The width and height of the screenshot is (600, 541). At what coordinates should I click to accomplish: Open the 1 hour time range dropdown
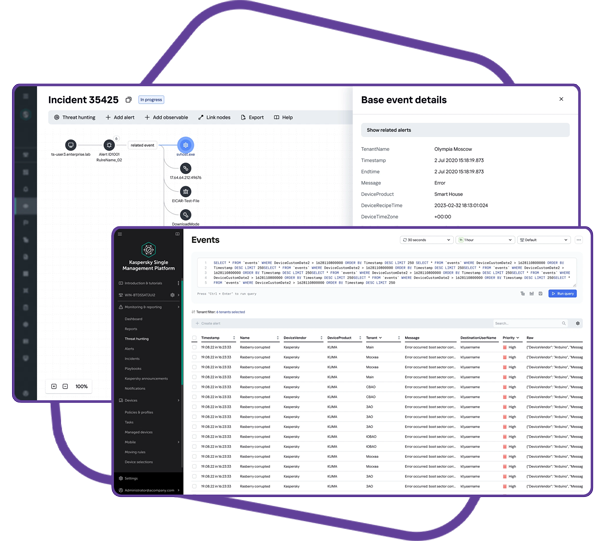pyautogui.click(x=484, y=240)
